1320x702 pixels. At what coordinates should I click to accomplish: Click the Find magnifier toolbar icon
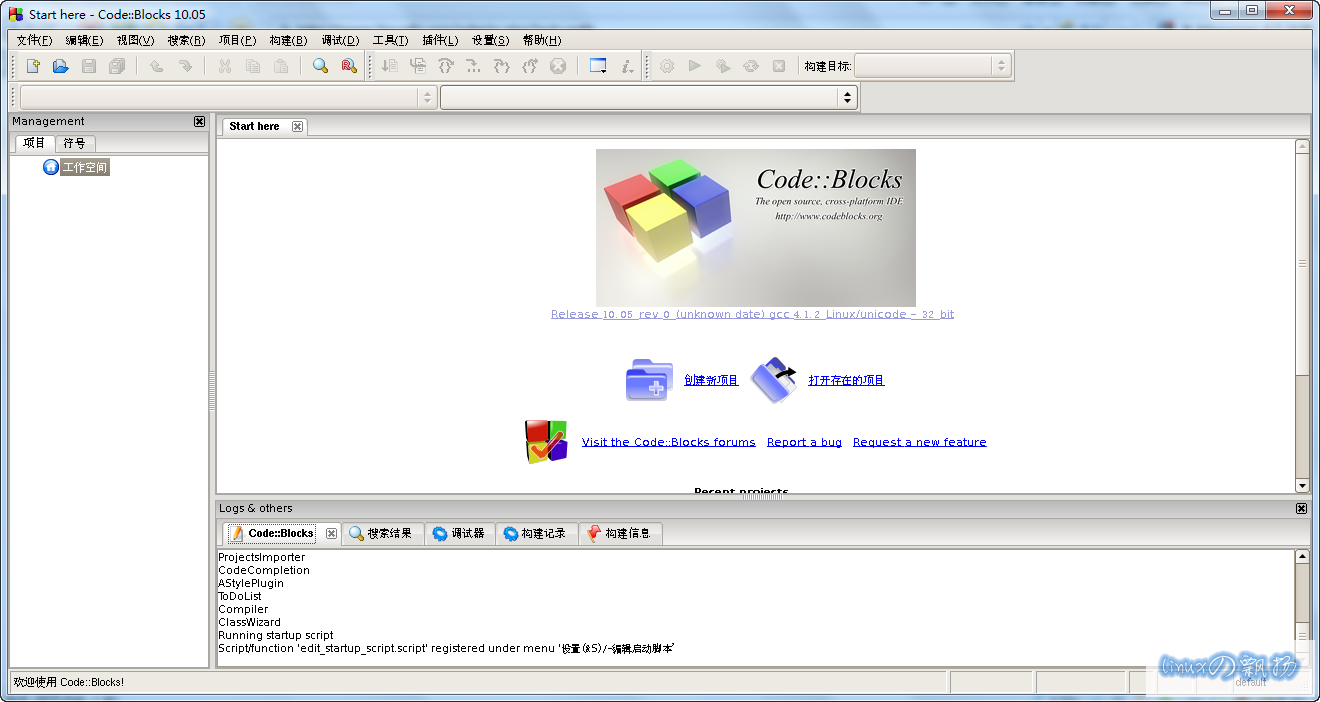320,66
